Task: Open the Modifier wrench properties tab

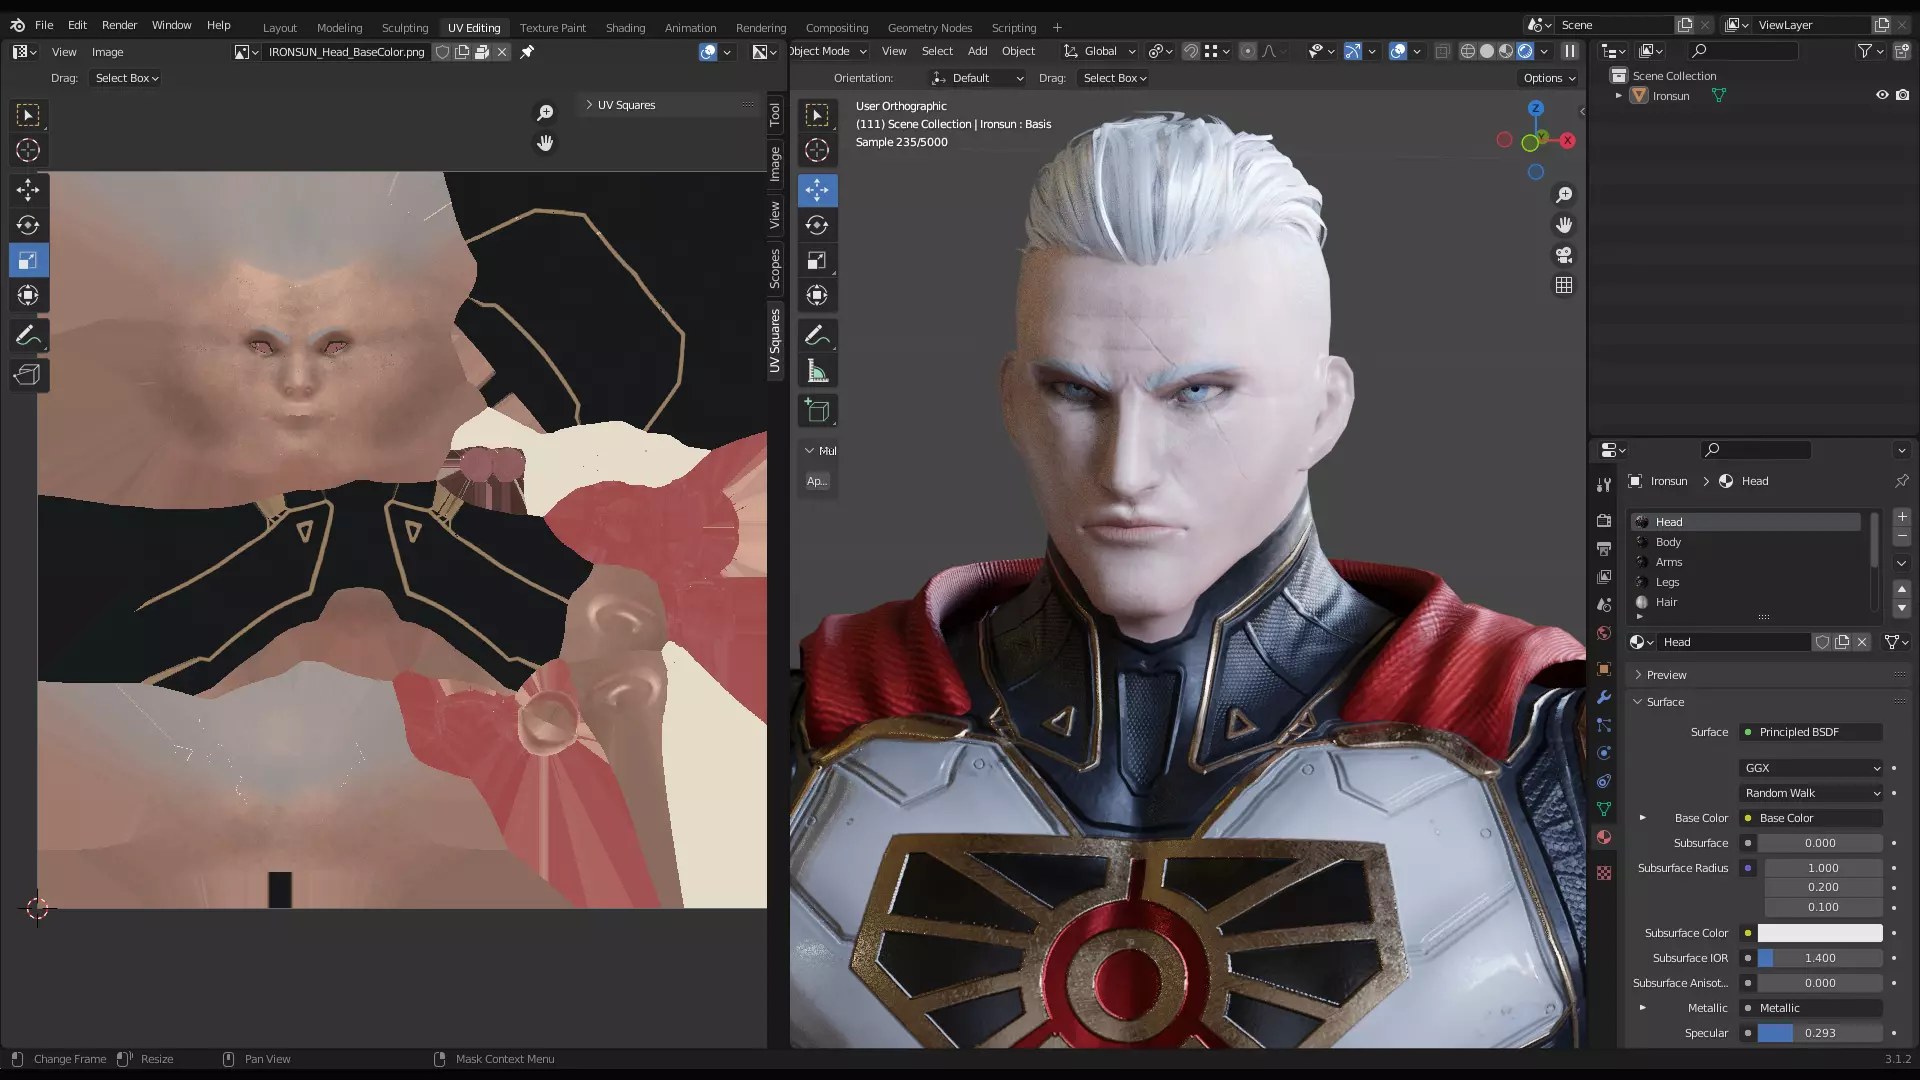Action: coord(1604,697)
